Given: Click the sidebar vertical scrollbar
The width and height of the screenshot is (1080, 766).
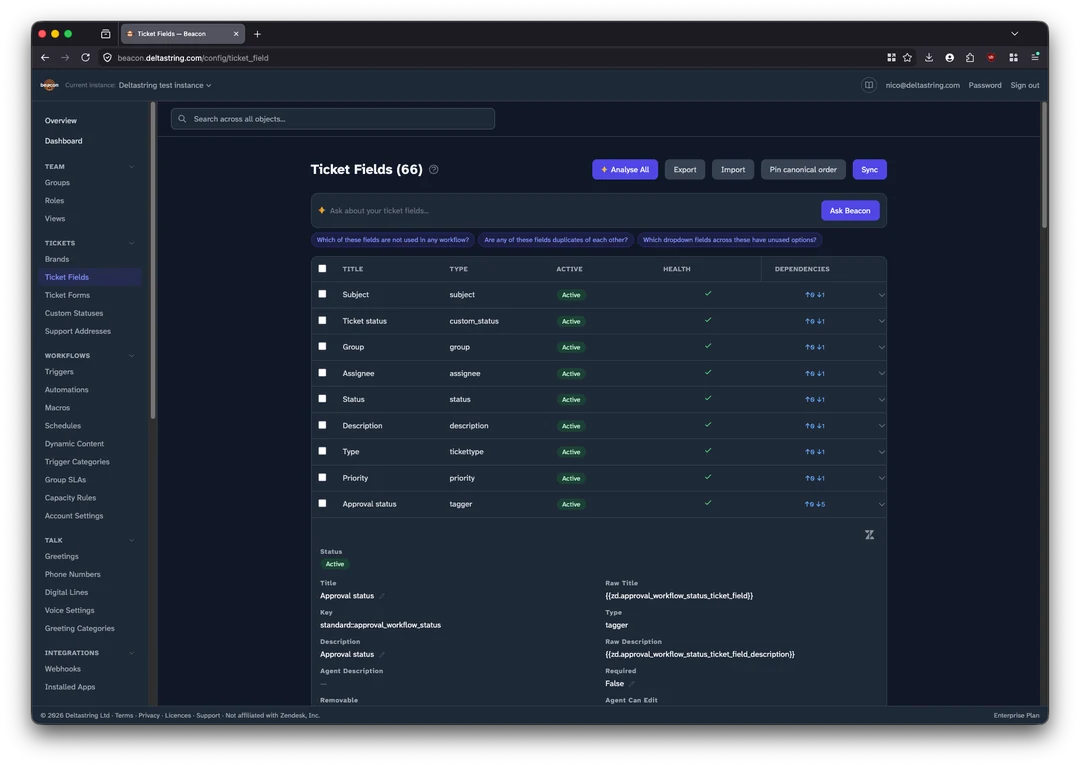Looking at the screenshot, I should 153,260.
